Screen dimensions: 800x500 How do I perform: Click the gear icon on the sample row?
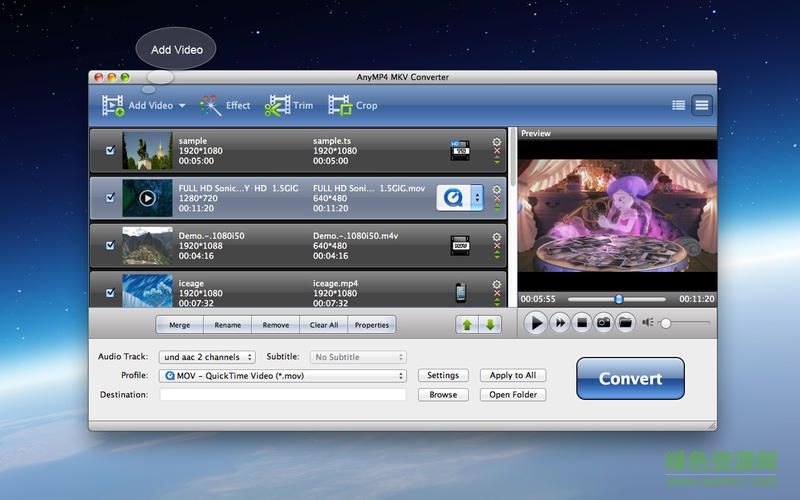[497, 142]
